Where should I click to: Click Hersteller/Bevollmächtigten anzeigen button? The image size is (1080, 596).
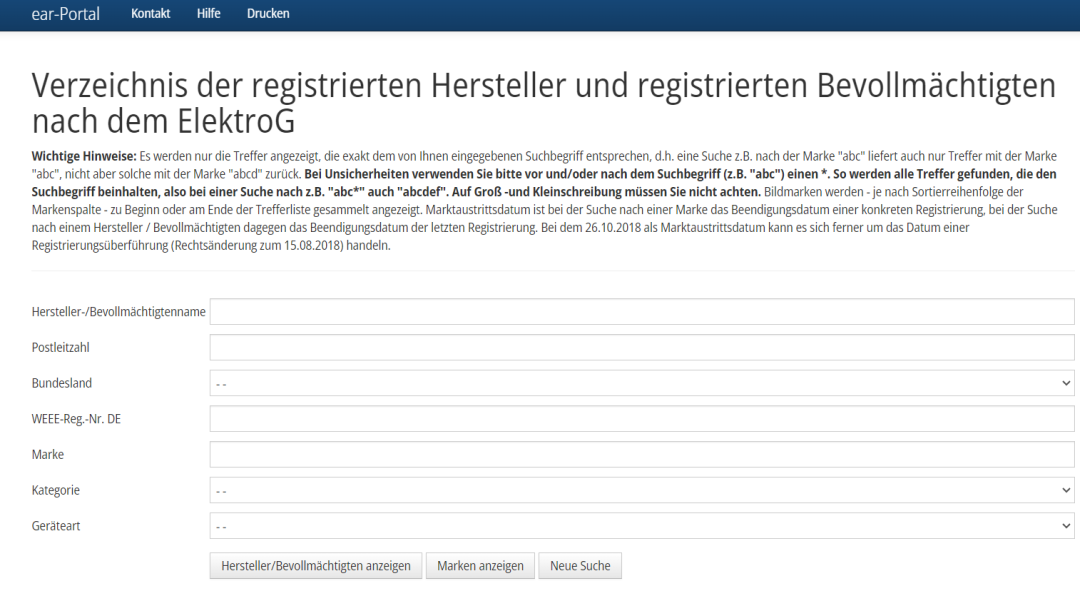315,566
